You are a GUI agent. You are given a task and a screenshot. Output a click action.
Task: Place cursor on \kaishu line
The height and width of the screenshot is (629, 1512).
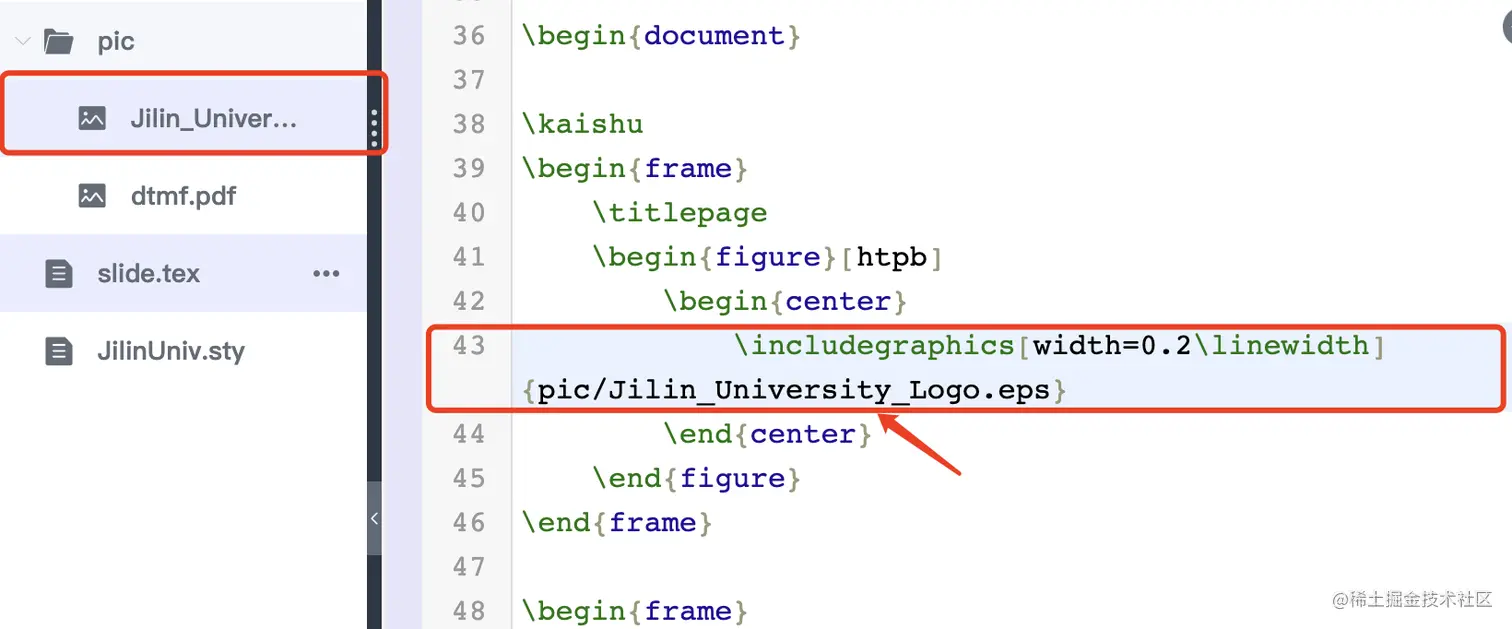582,124
